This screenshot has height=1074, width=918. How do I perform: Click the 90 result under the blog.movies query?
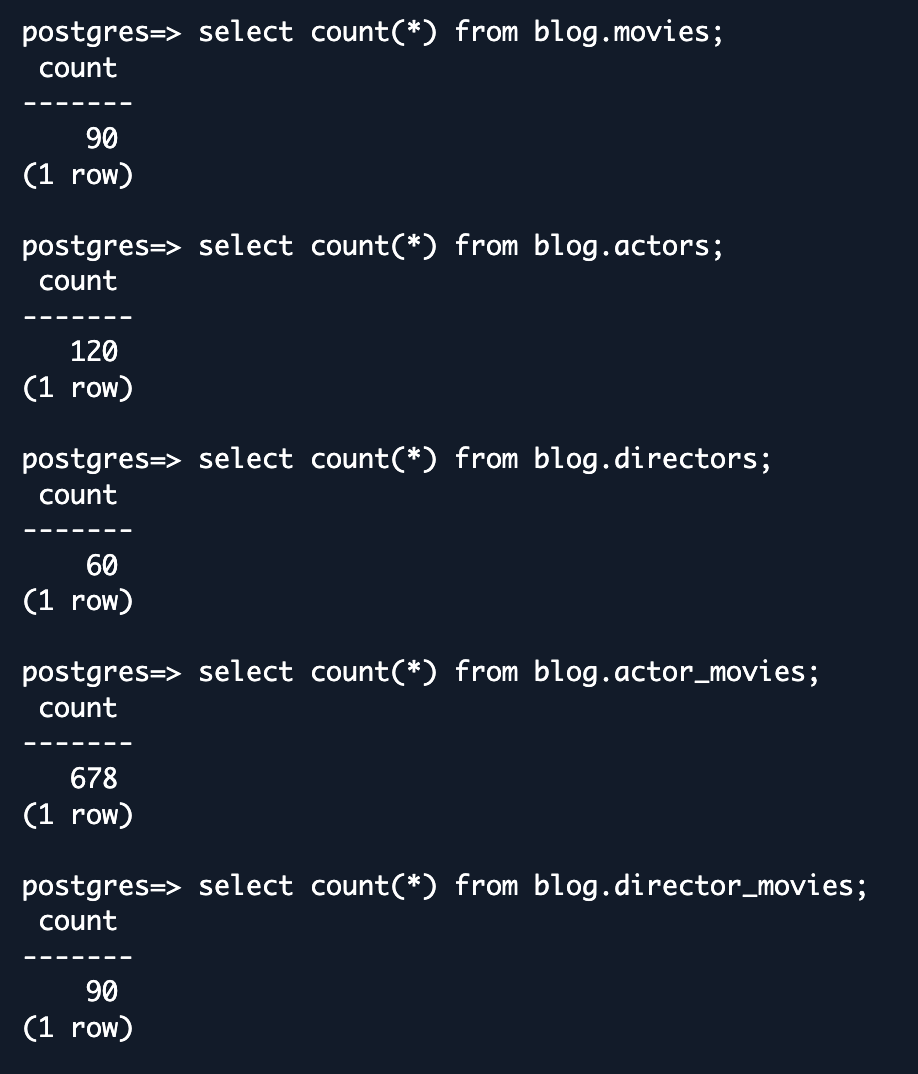pyautogui.click(x=102, y=139)
